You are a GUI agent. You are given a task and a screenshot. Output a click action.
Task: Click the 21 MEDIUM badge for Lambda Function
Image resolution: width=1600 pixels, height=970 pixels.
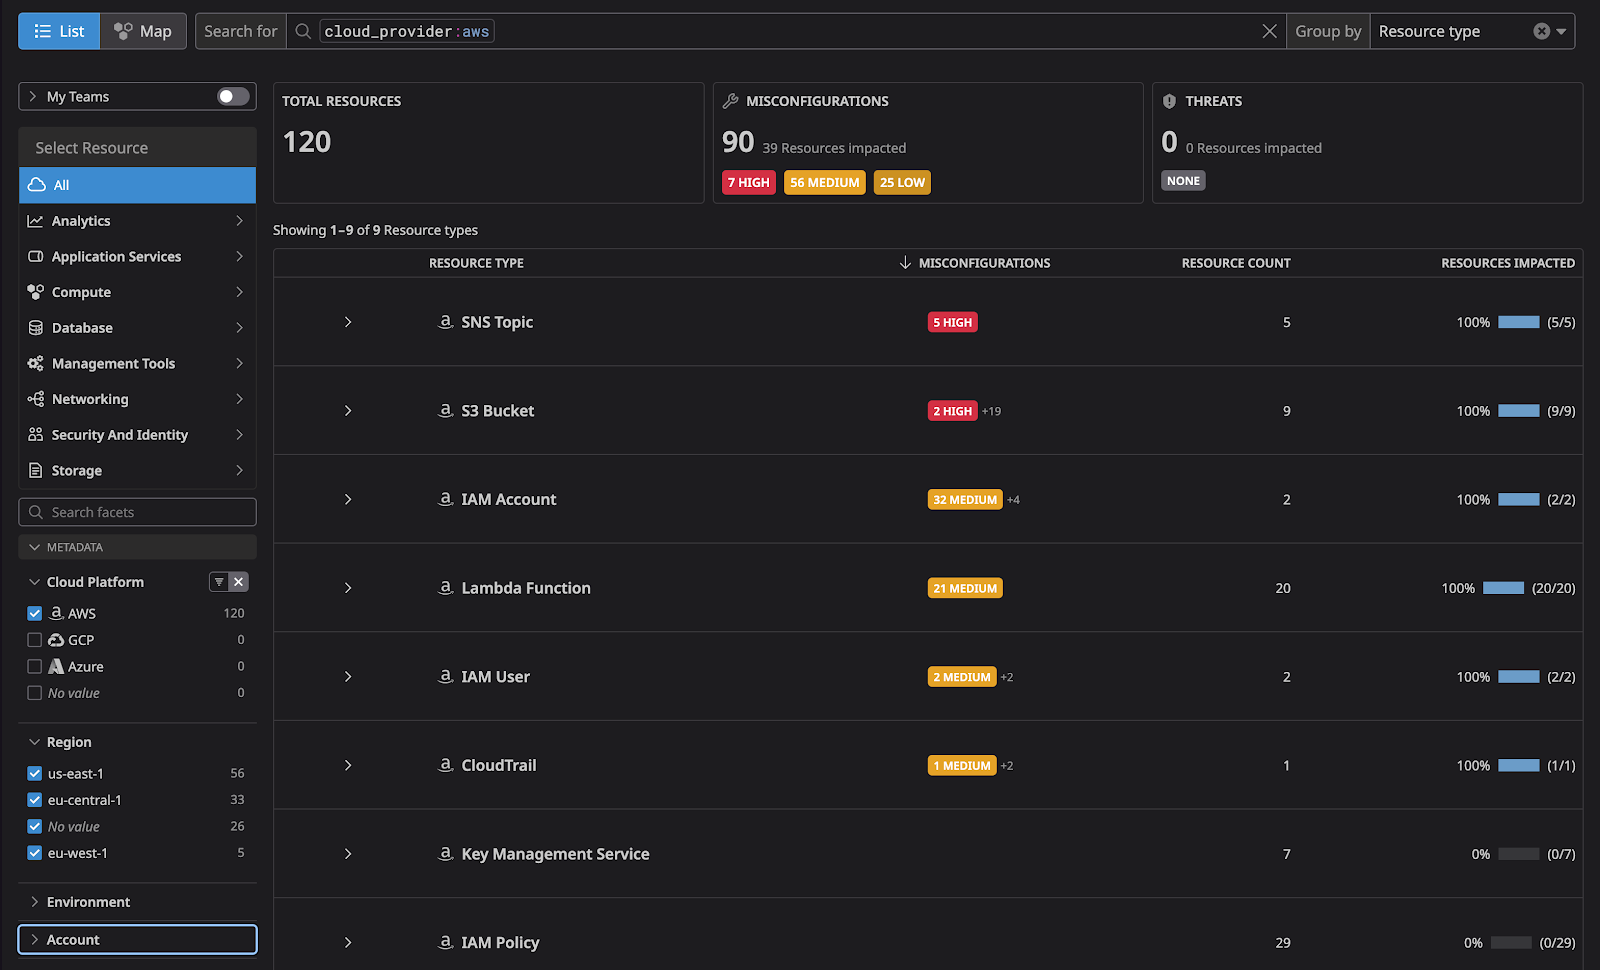(965, 588)
